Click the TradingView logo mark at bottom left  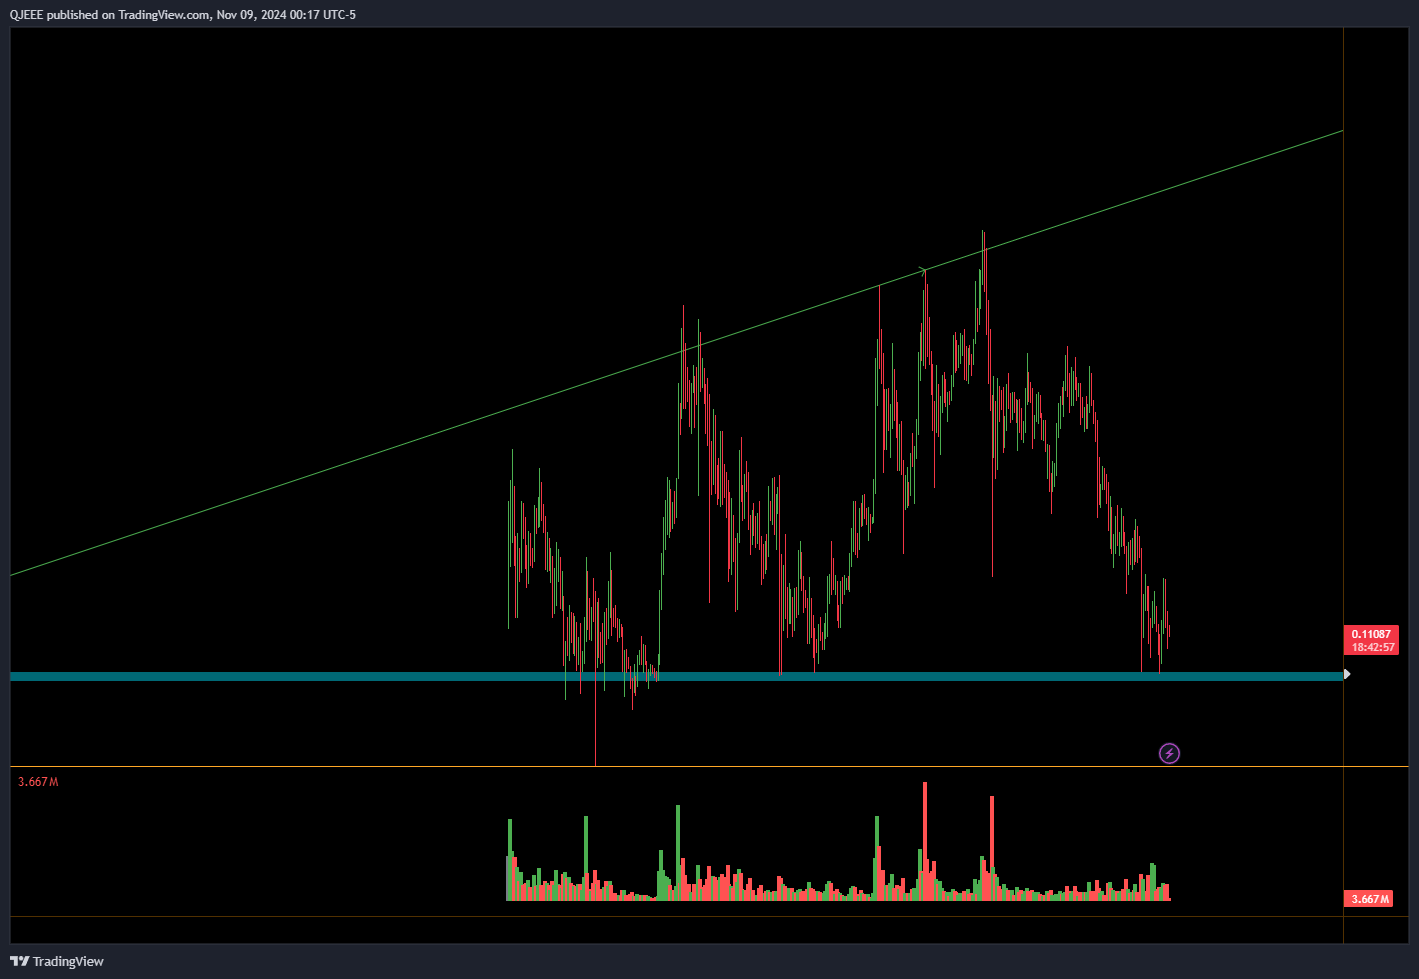(x=19, y=961)
